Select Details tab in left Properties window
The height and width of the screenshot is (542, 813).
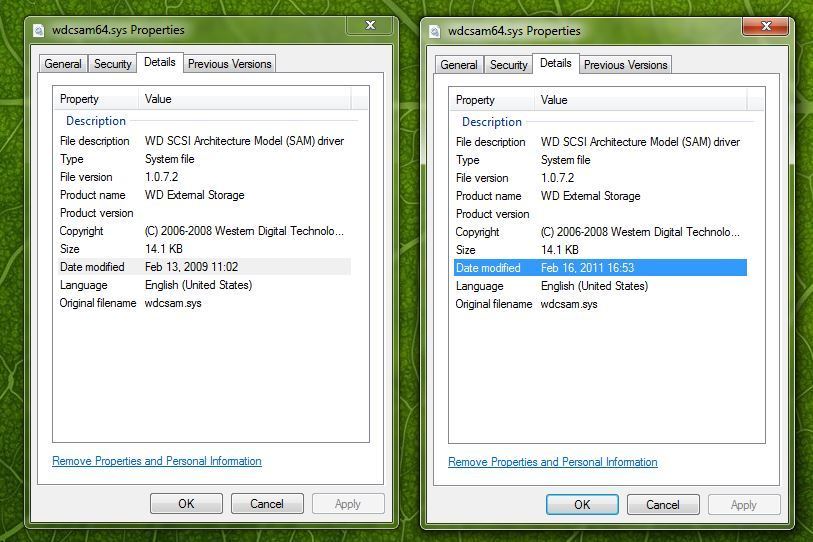point(160,62)
